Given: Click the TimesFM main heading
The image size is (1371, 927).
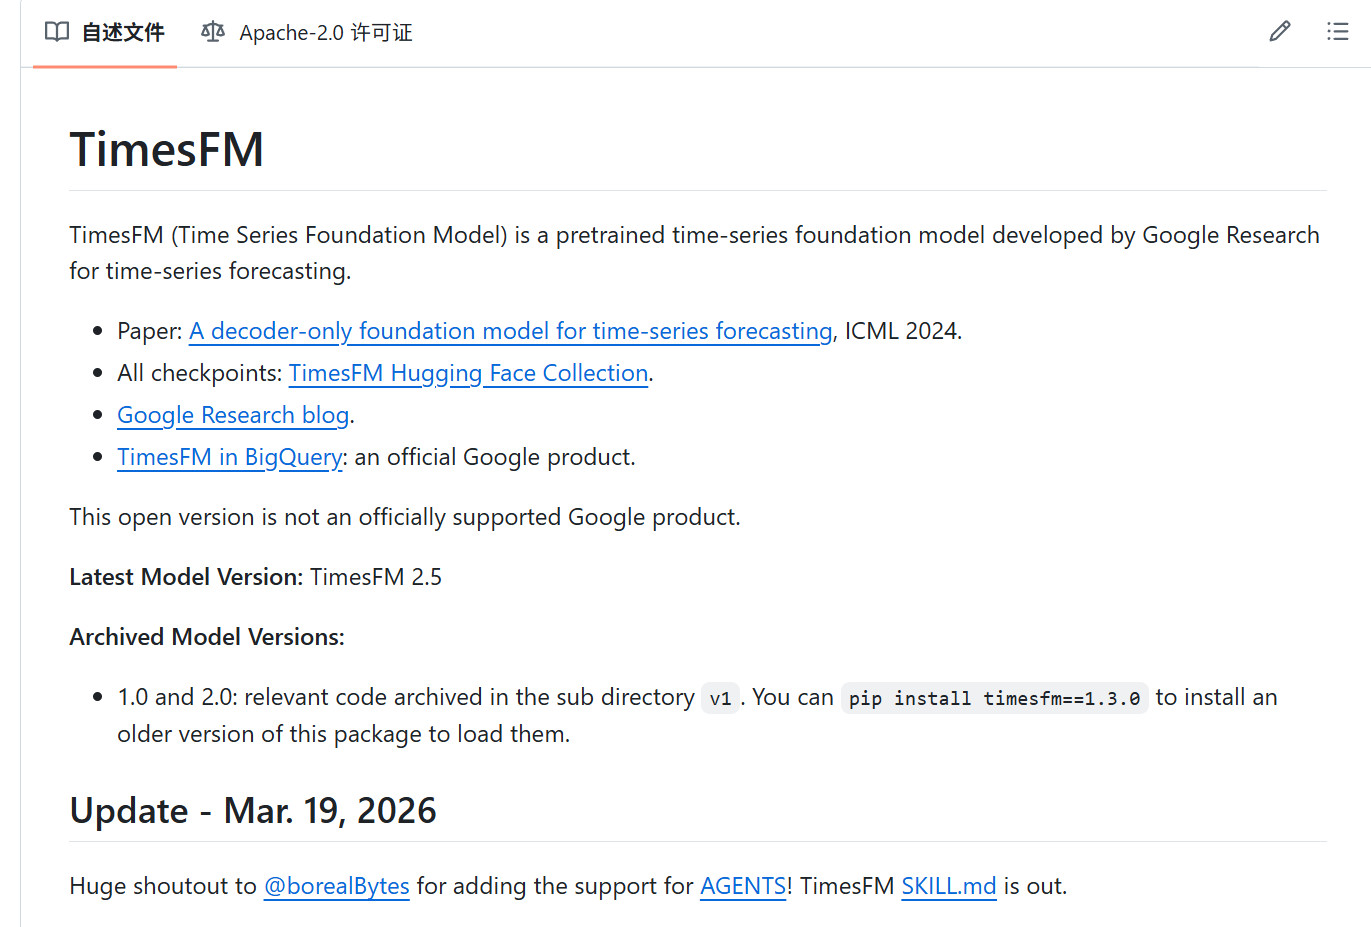Looking at the screenshot, I should (167, 150).
